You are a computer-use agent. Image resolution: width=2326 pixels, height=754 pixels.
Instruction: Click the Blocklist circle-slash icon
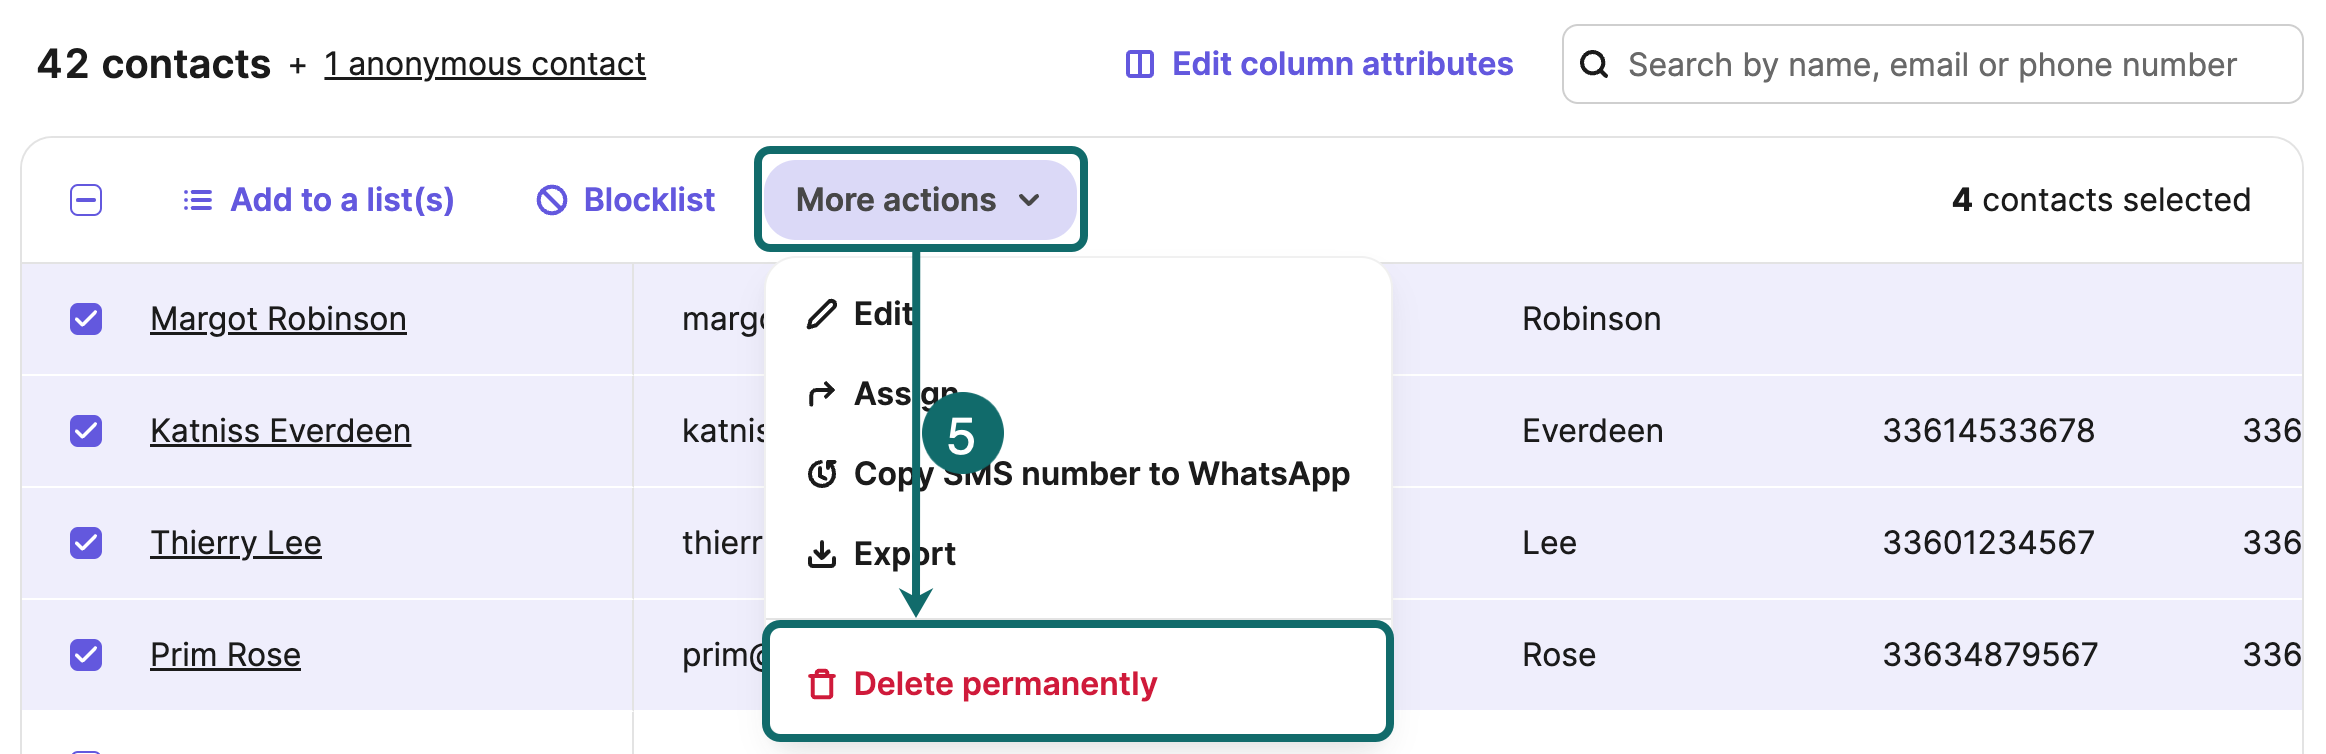[x=552, y=200]
